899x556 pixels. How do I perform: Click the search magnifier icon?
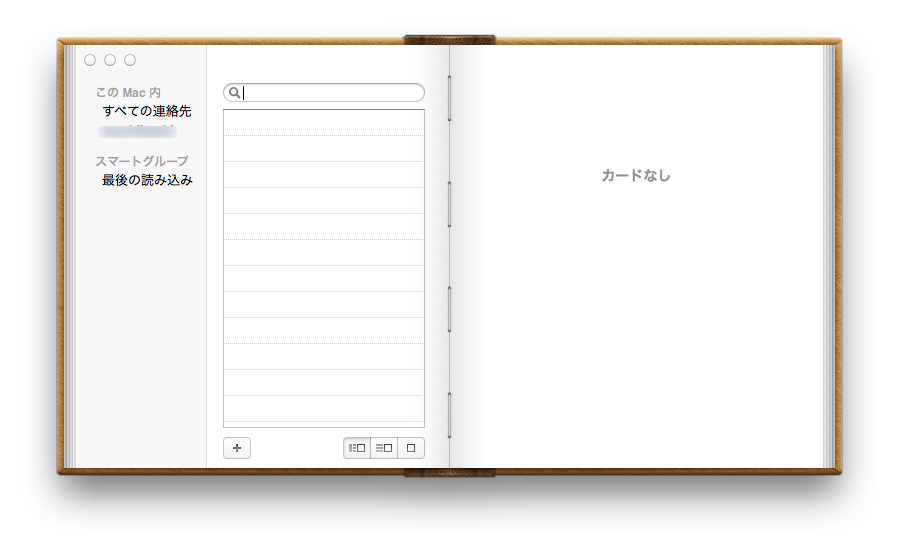pos(234,92)
